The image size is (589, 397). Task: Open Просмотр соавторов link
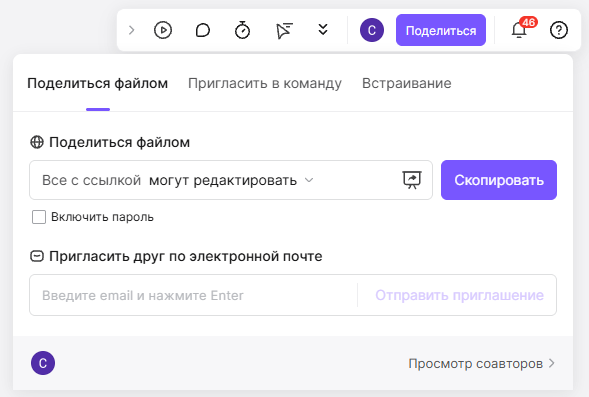(x=482, y=364)
